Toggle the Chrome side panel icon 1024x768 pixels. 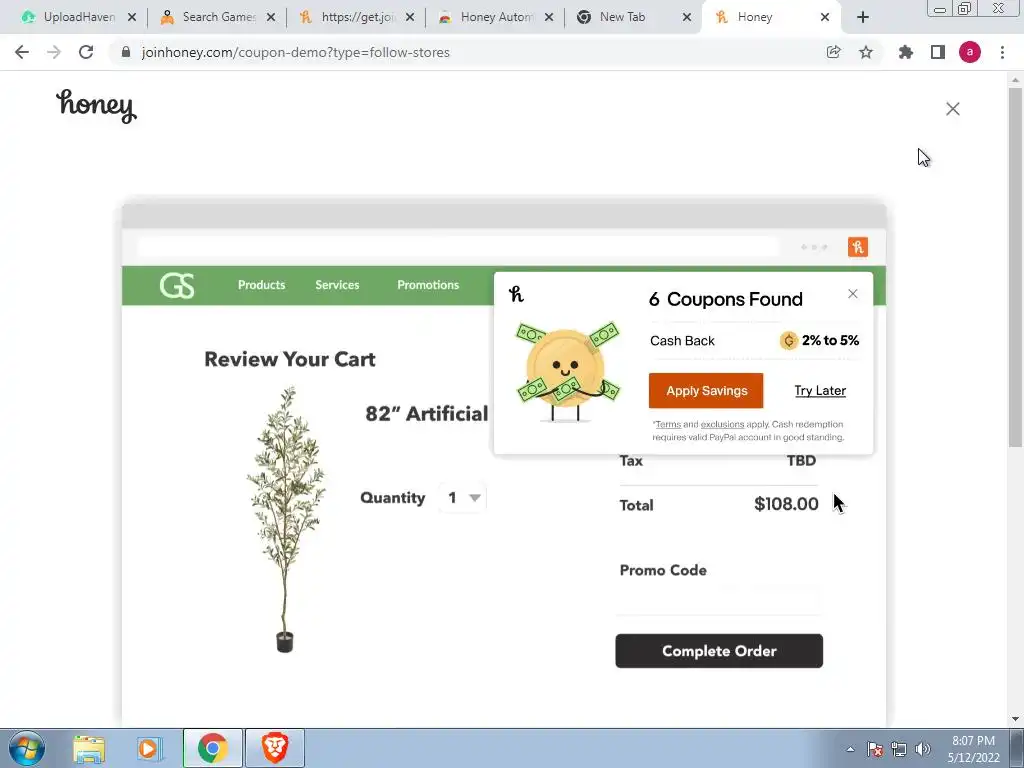coord(938,52)
